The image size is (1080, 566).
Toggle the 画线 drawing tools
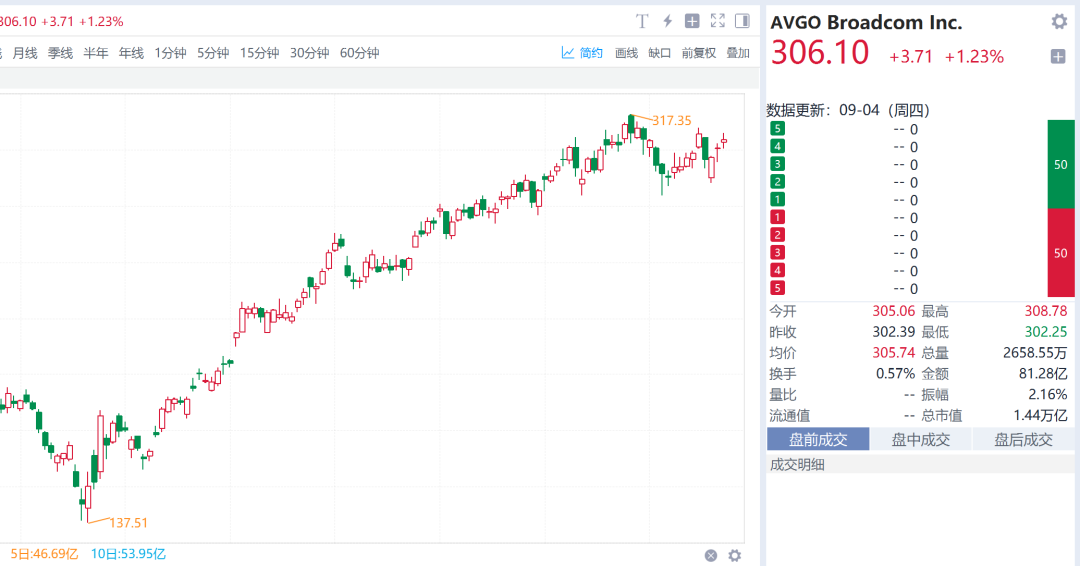pyautogui.click(x=626, y=53)
